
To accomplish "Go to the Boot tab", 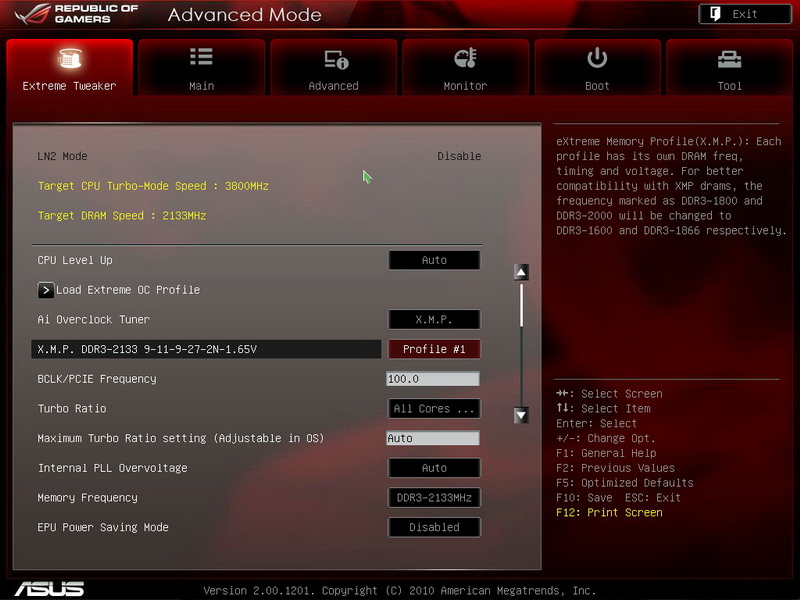I will (597, 67).
